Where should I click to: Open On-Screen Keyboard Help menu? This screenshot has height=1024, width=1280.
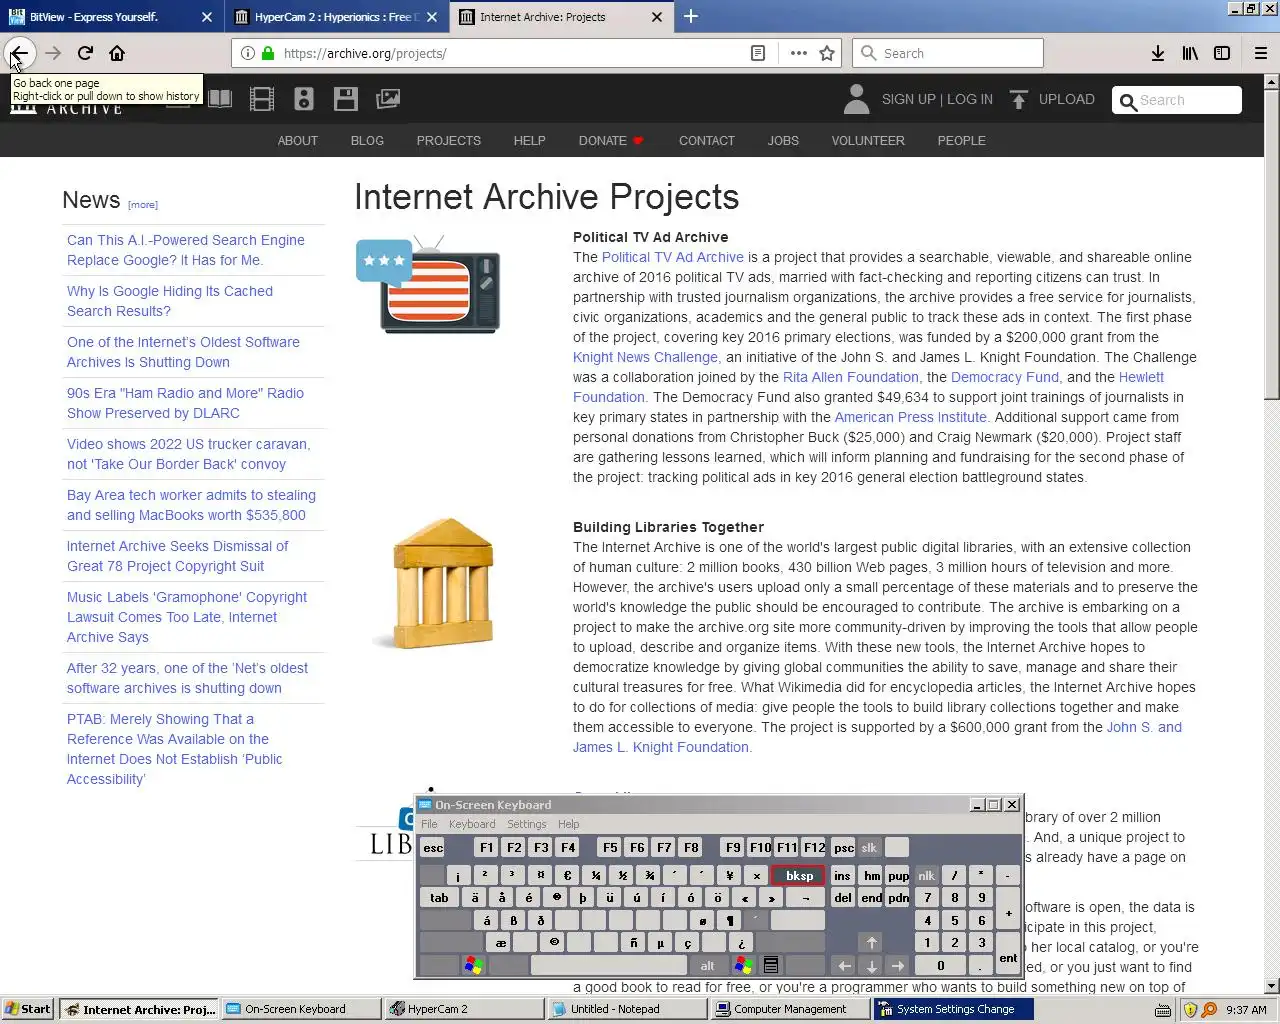[x=568, y=824]
